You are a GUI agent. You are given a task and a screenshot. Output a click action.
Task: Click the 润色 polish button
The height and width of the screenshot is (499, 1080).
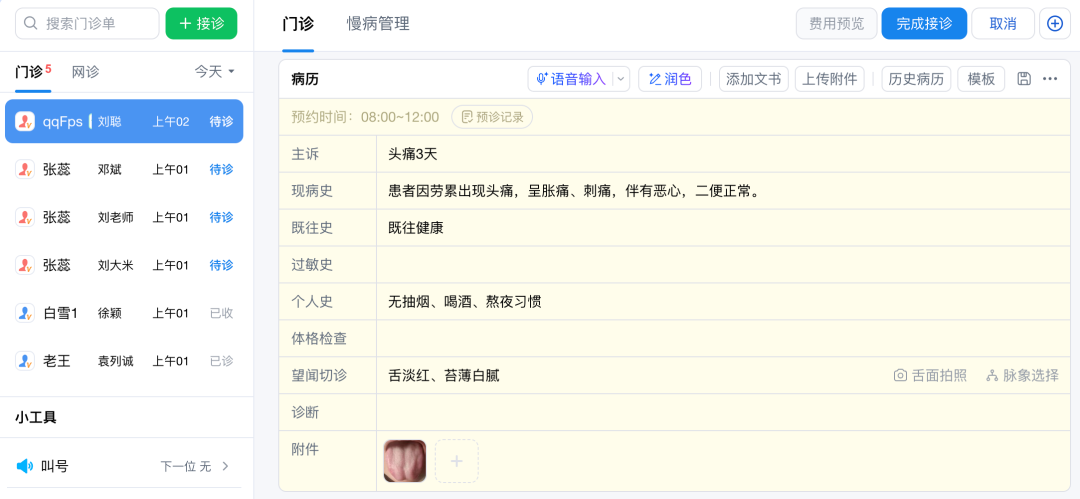tap(670, 79)
